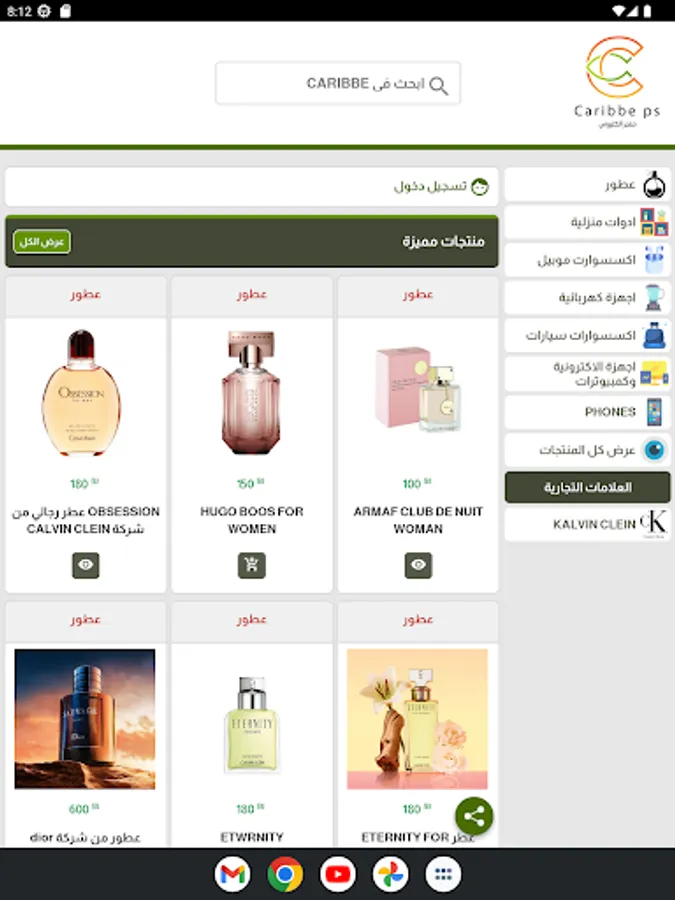
Task: Open Gmail from the dock
Action: 232,874
